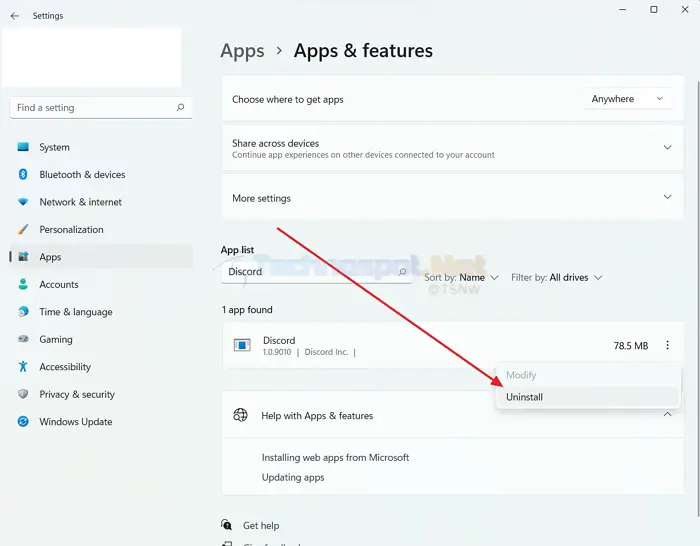700x546 pixels.
Task: Click the '1 app found' text
Action: [x=247, y=310]
